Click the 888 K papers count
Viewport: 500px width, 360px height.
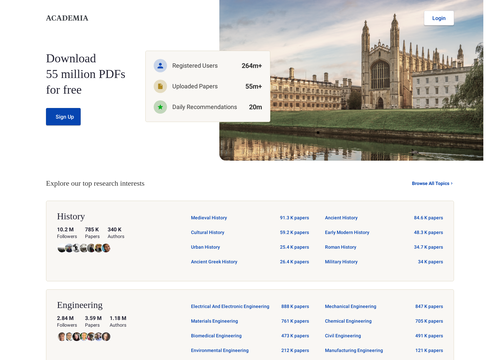[x=295, y=306]
